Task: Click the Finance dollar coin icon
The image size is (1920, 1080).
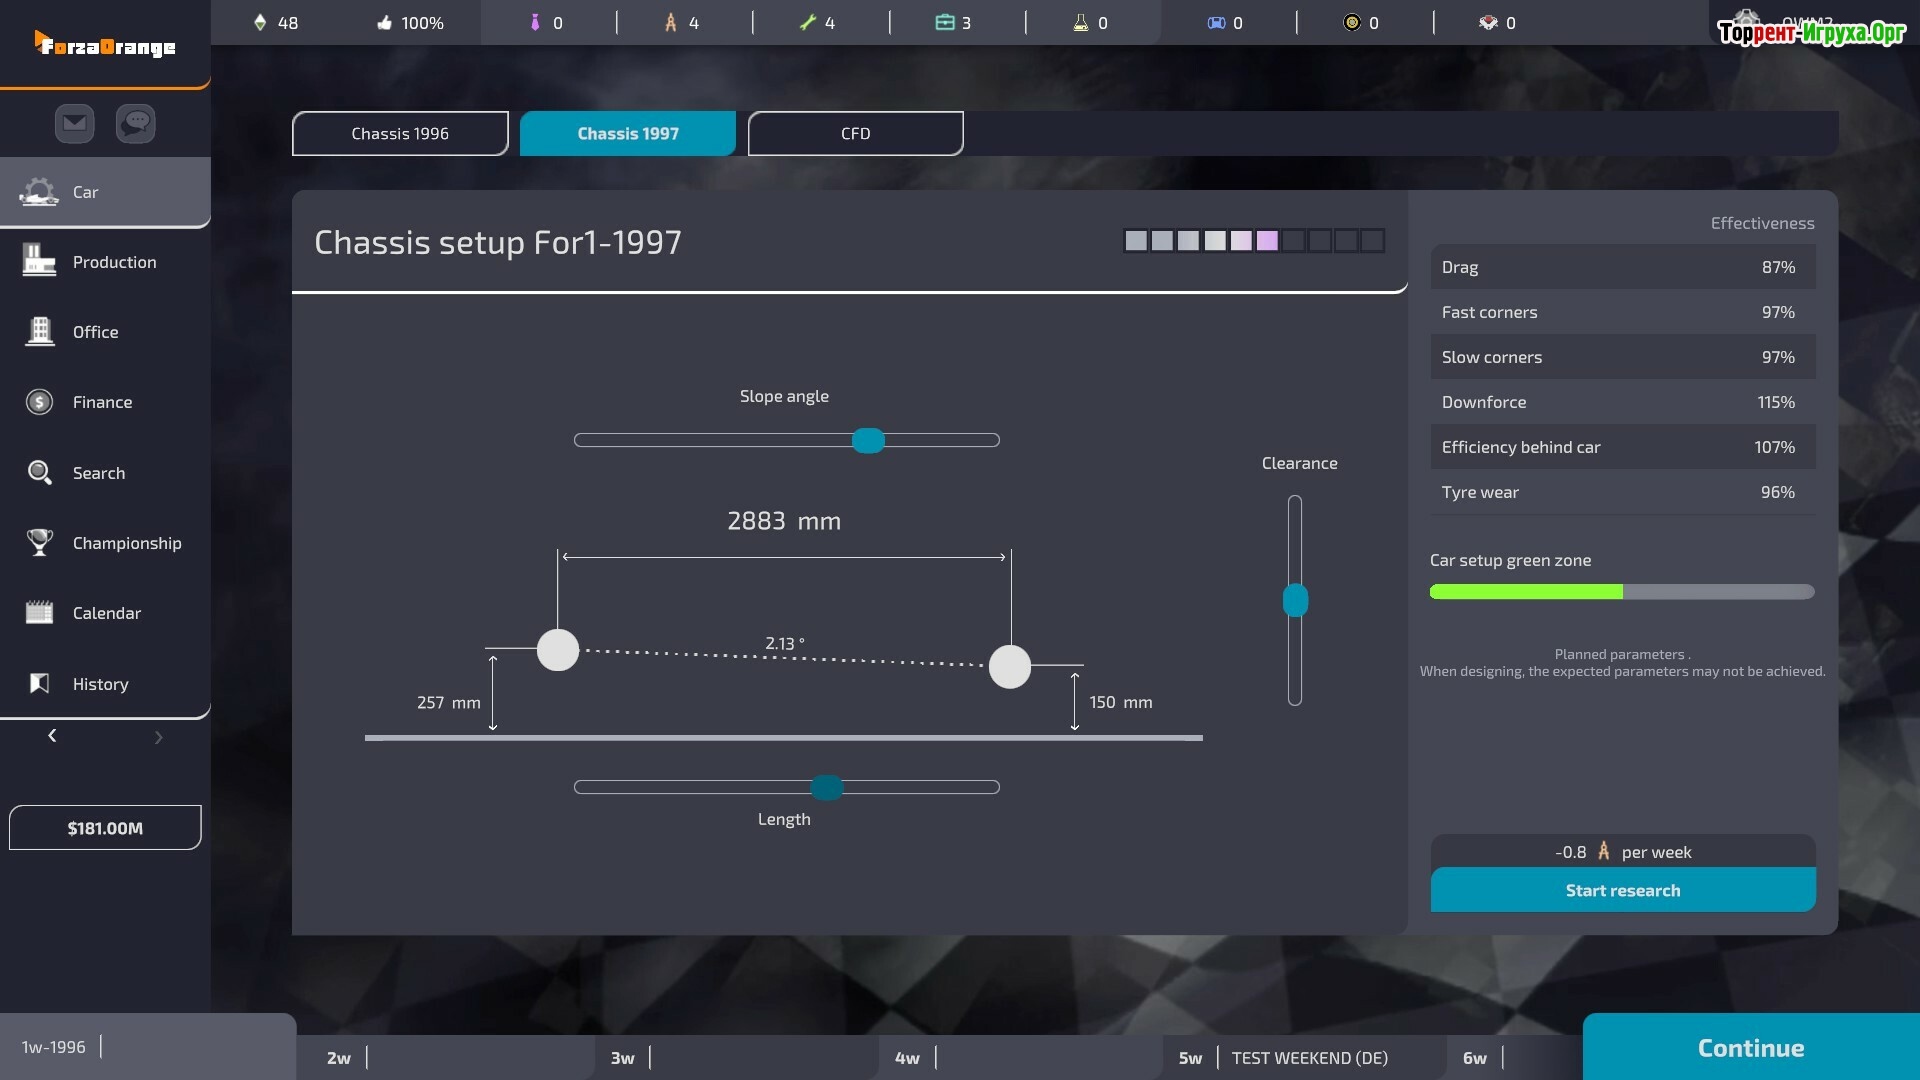Action: [39, 402]
